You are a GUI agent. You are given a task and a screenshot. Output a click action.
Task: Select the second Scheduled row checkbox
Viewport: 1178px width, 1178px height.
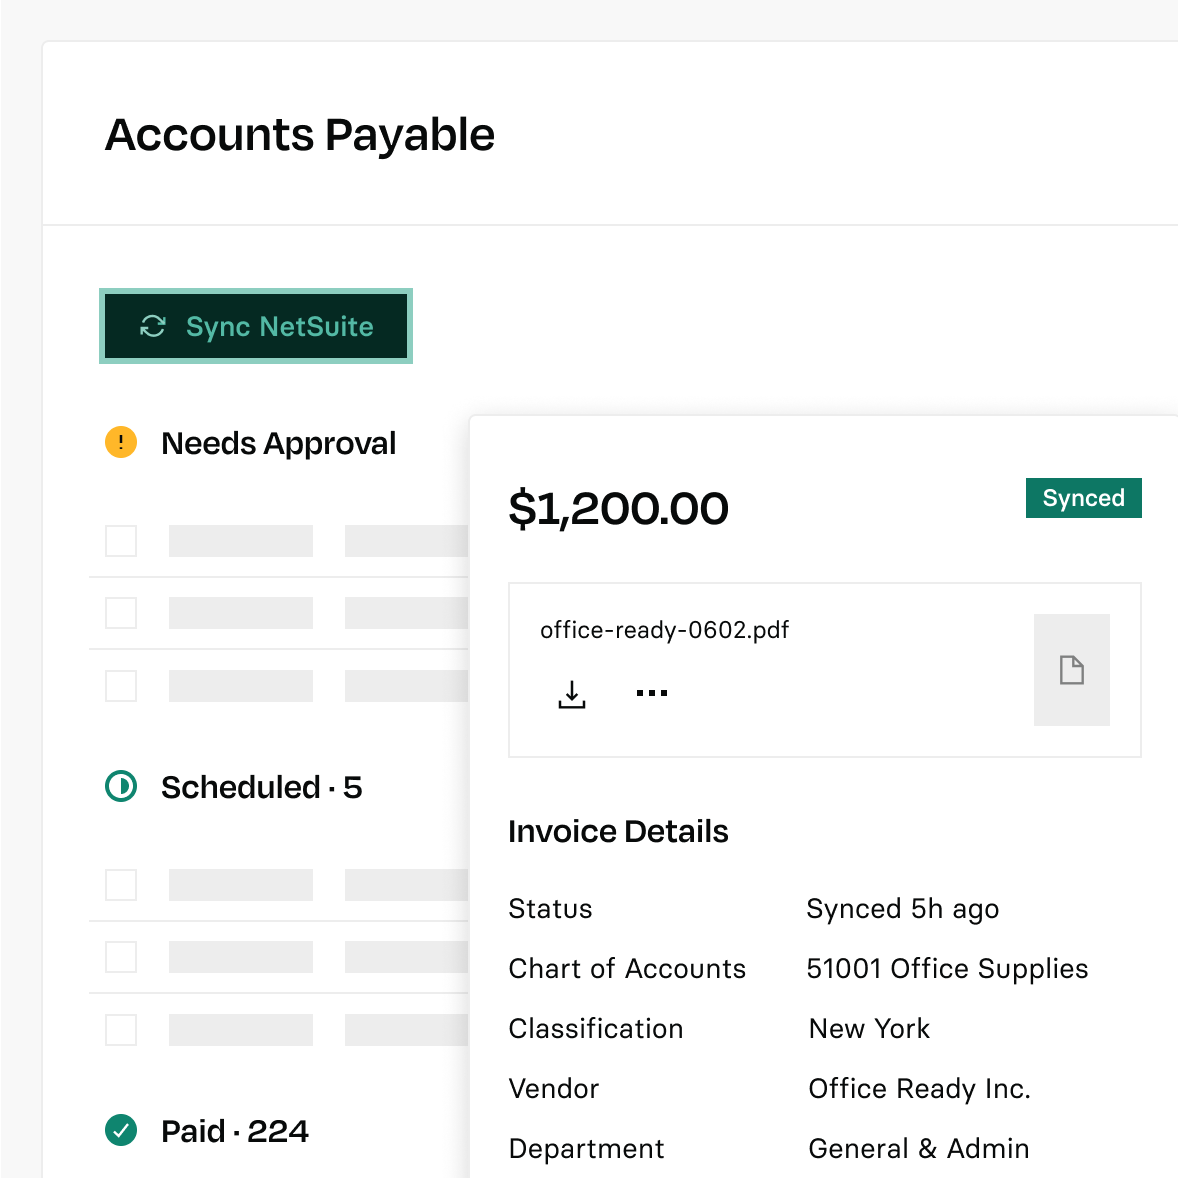(x=121, y=957)
